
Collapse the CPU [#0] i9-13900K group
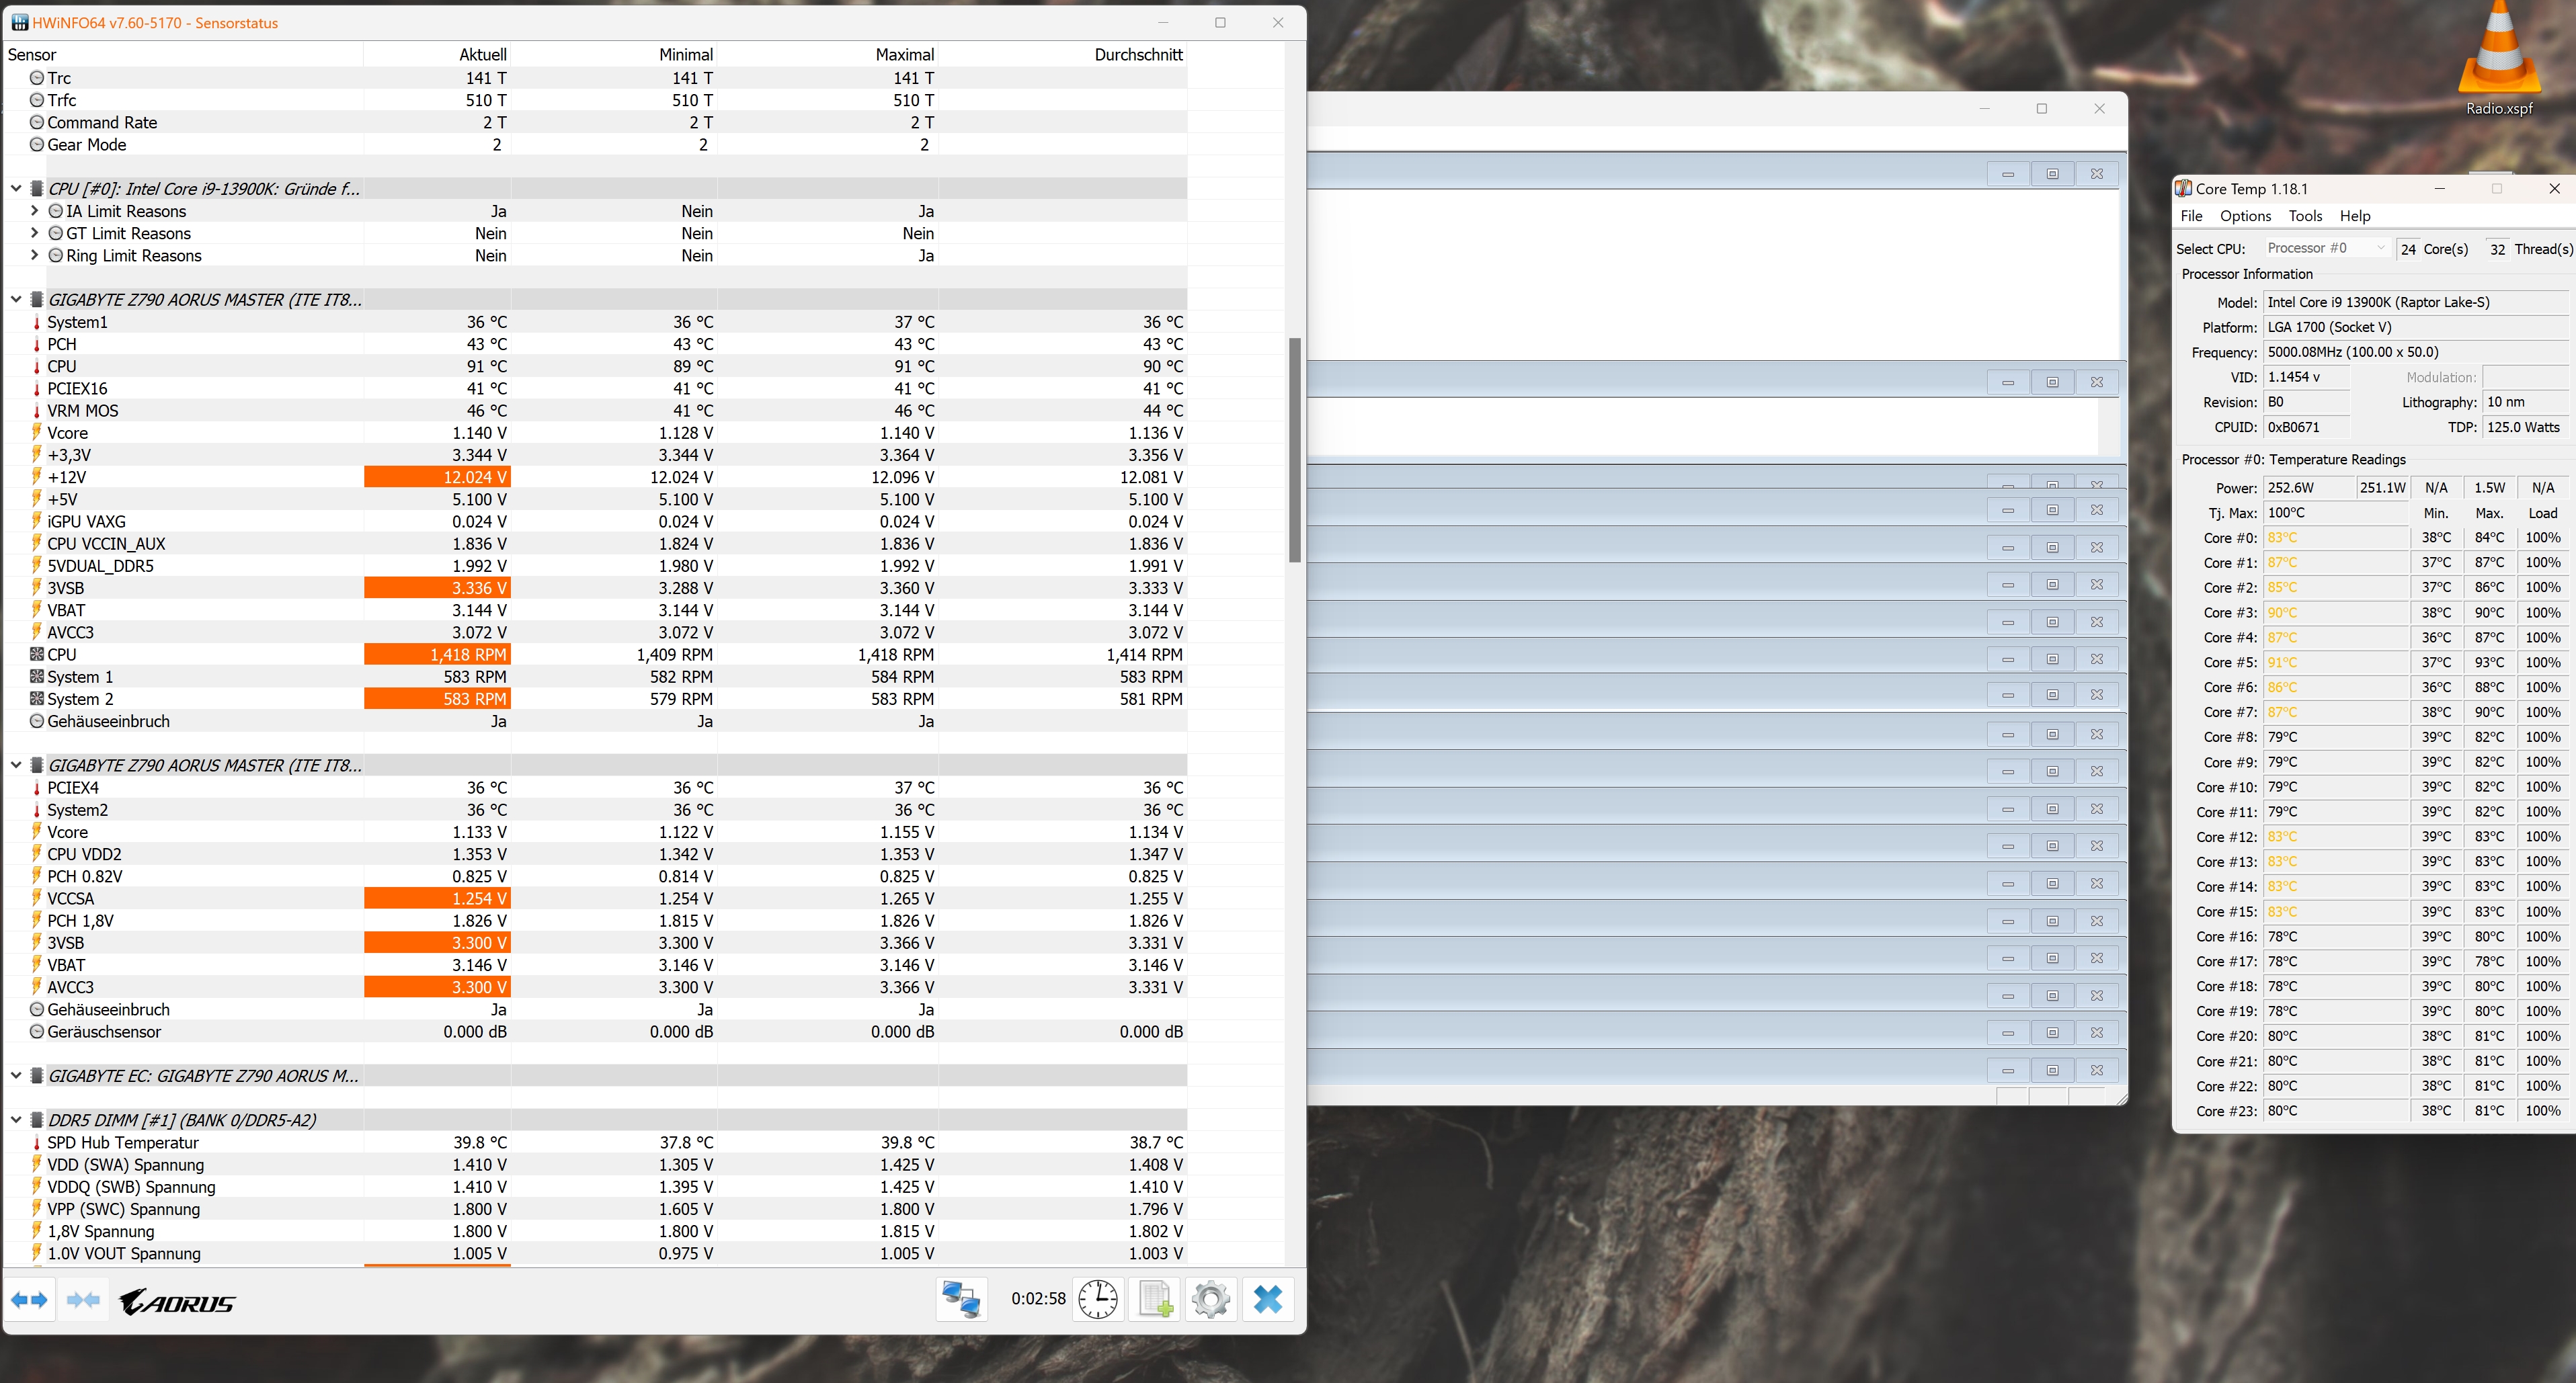(16, 188)
